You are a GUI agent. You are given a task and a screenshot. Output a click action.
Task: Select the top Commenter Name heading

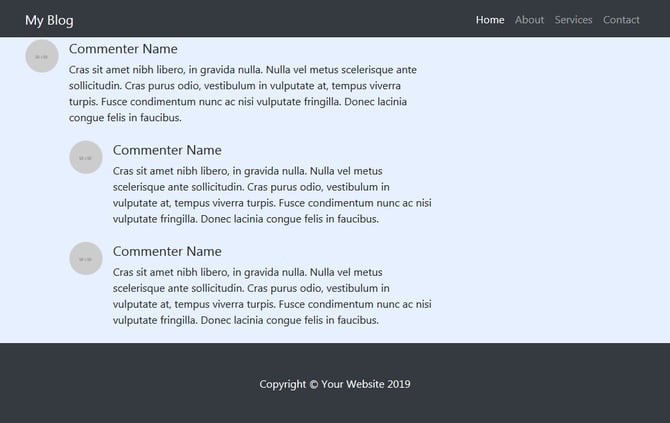123,49
